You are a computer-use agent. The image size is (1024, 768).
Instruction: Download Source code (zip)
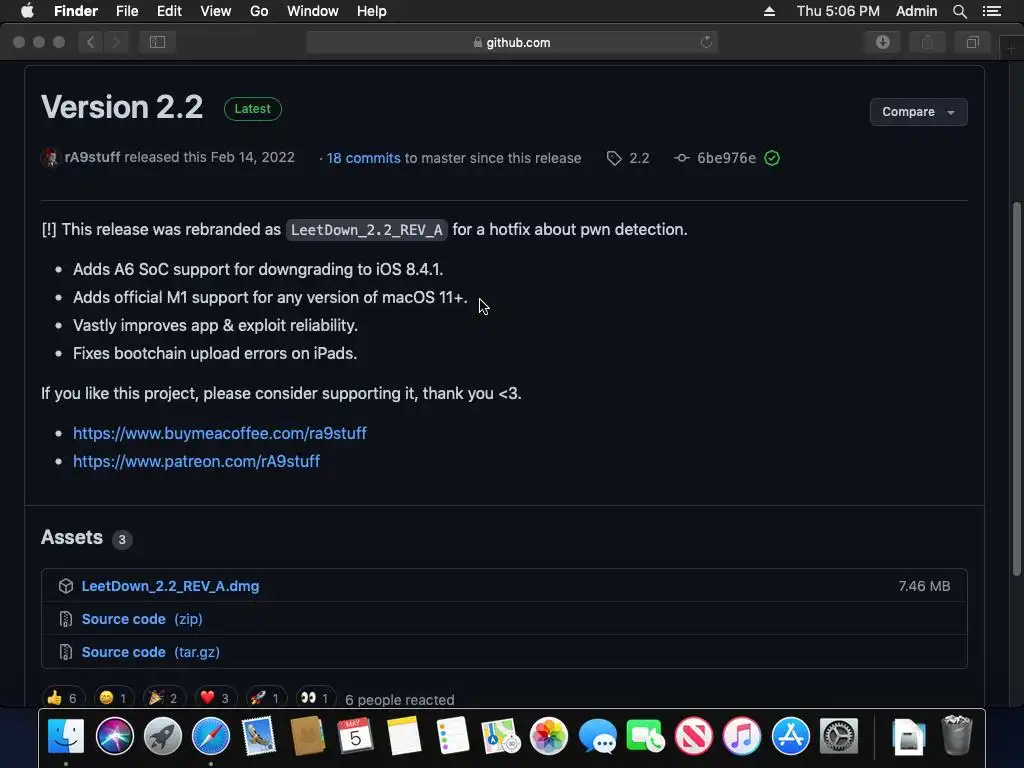pos(142,618)
